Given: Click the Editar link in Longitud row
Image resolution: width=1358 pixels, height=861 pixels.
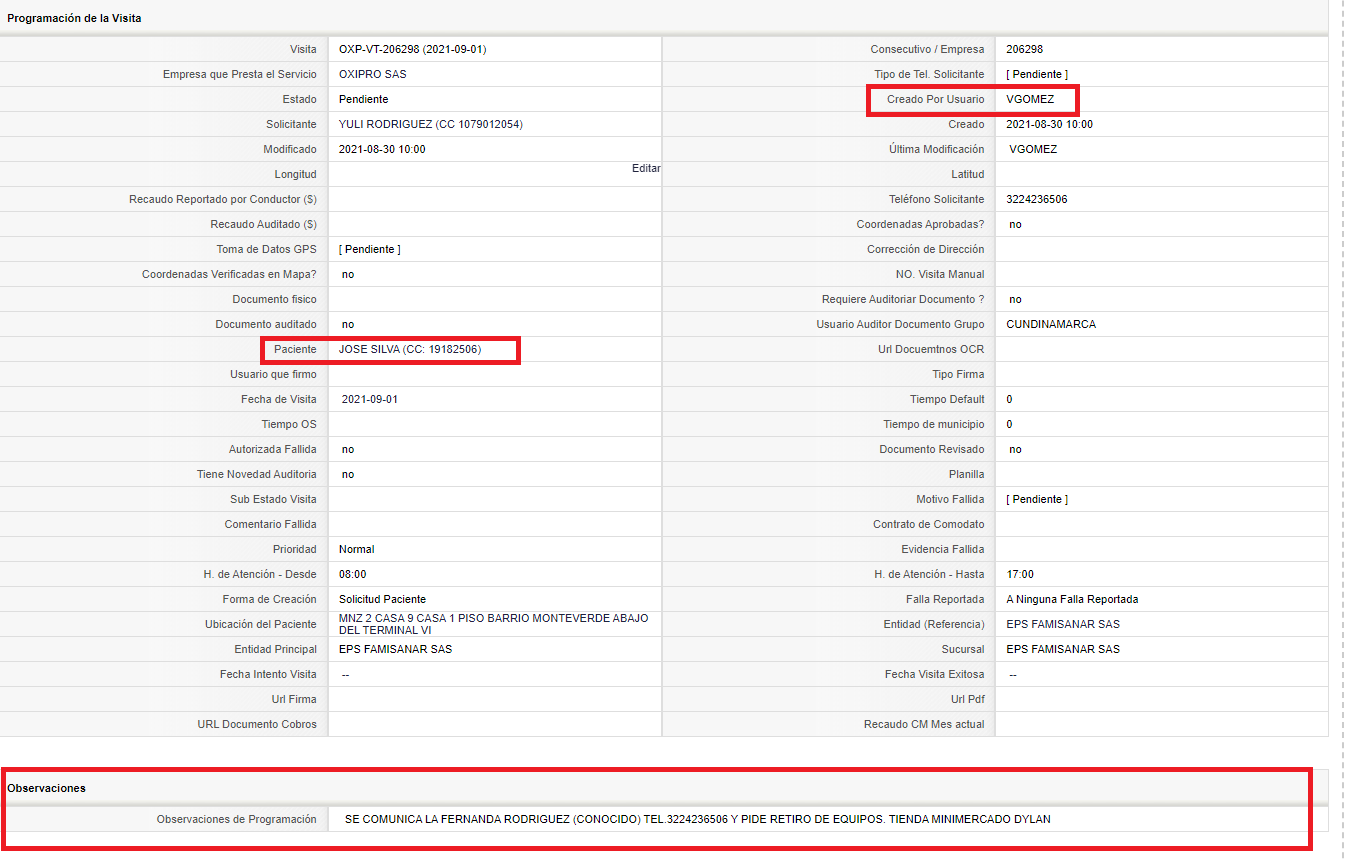Looking at the screenshot, I should (x=646, y=168).
